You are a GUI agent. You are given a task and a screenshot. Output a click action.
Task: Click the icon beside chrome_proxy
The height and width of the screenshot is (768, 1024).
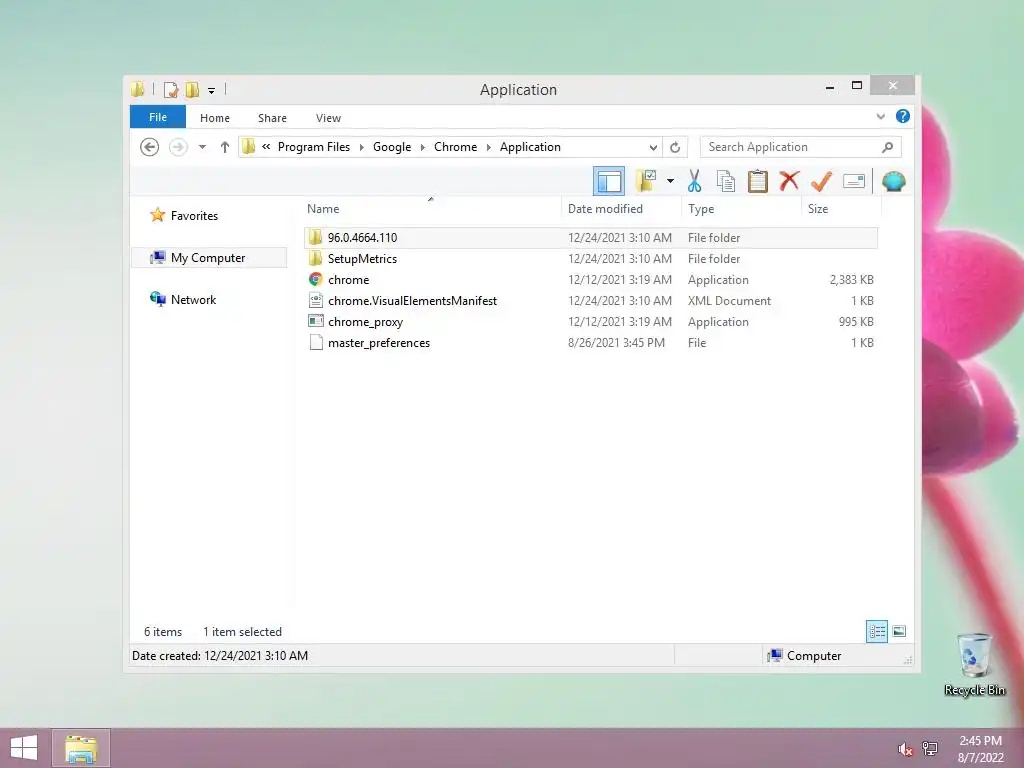pos(315,321)
